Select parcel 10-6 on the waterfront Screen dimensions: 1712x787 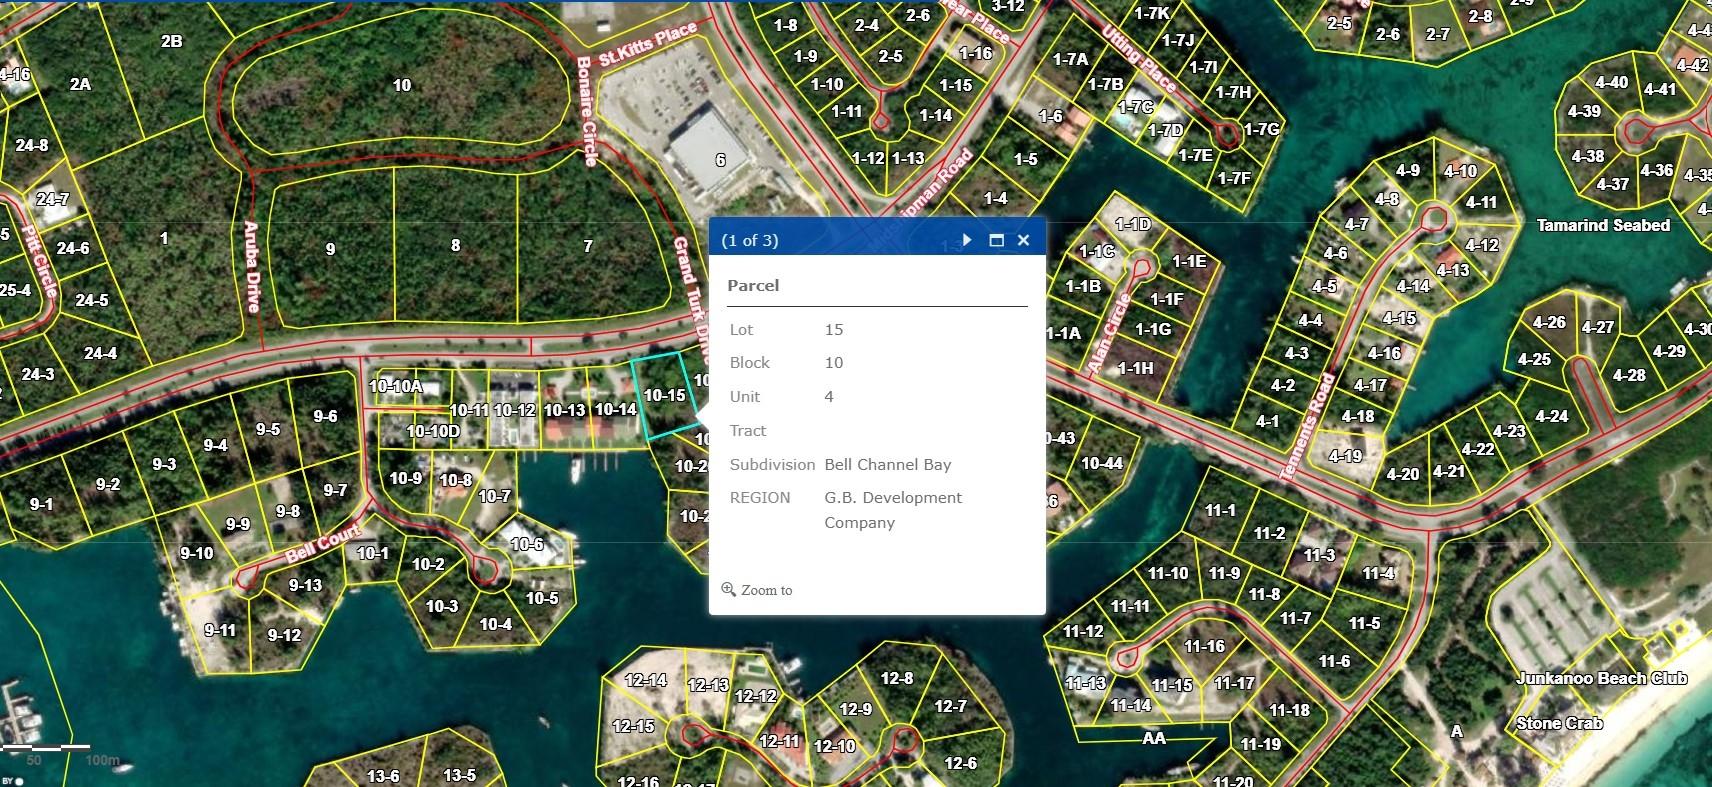[527, 545]
